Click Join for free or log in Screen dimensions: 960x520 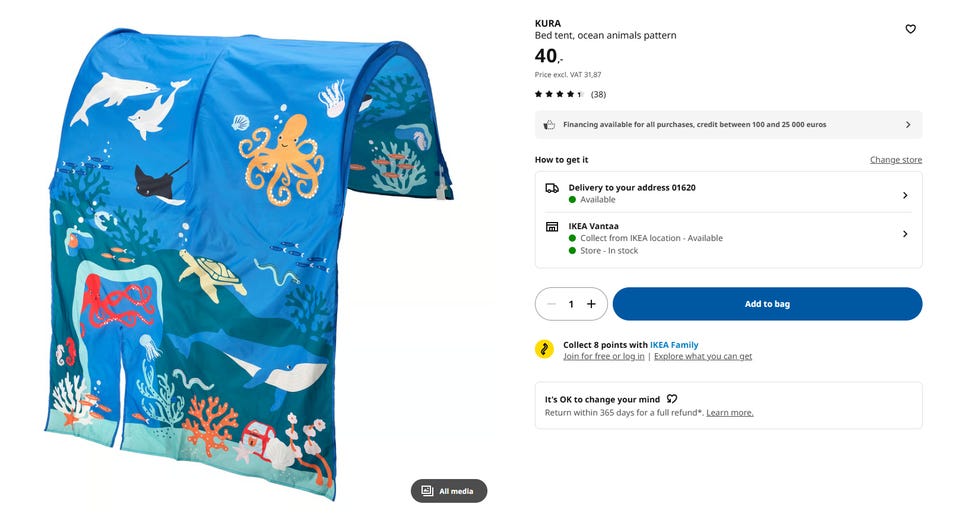(x=604, y=356)
